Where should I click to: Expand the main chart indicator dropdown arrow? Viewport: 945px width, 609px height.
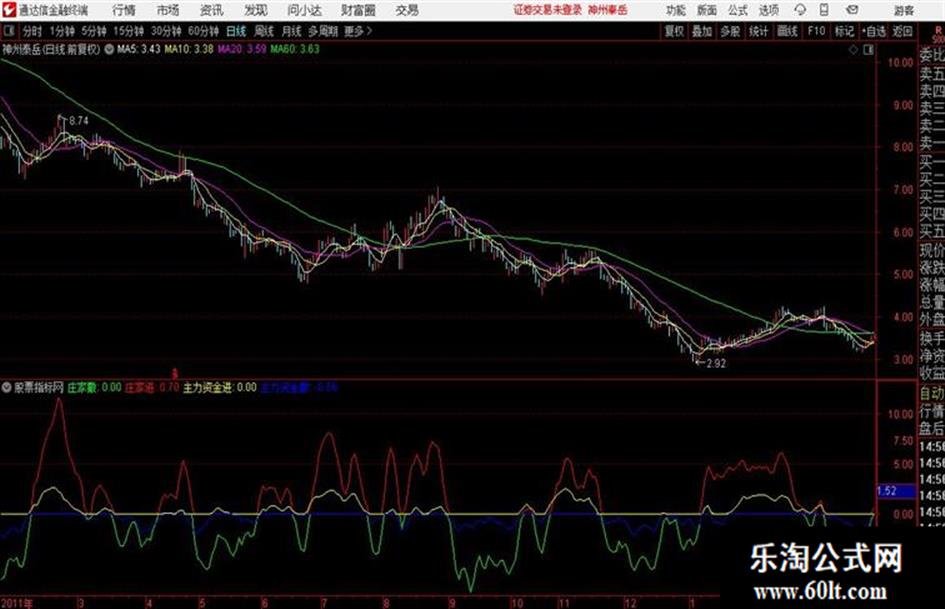[x=109, y=49]
